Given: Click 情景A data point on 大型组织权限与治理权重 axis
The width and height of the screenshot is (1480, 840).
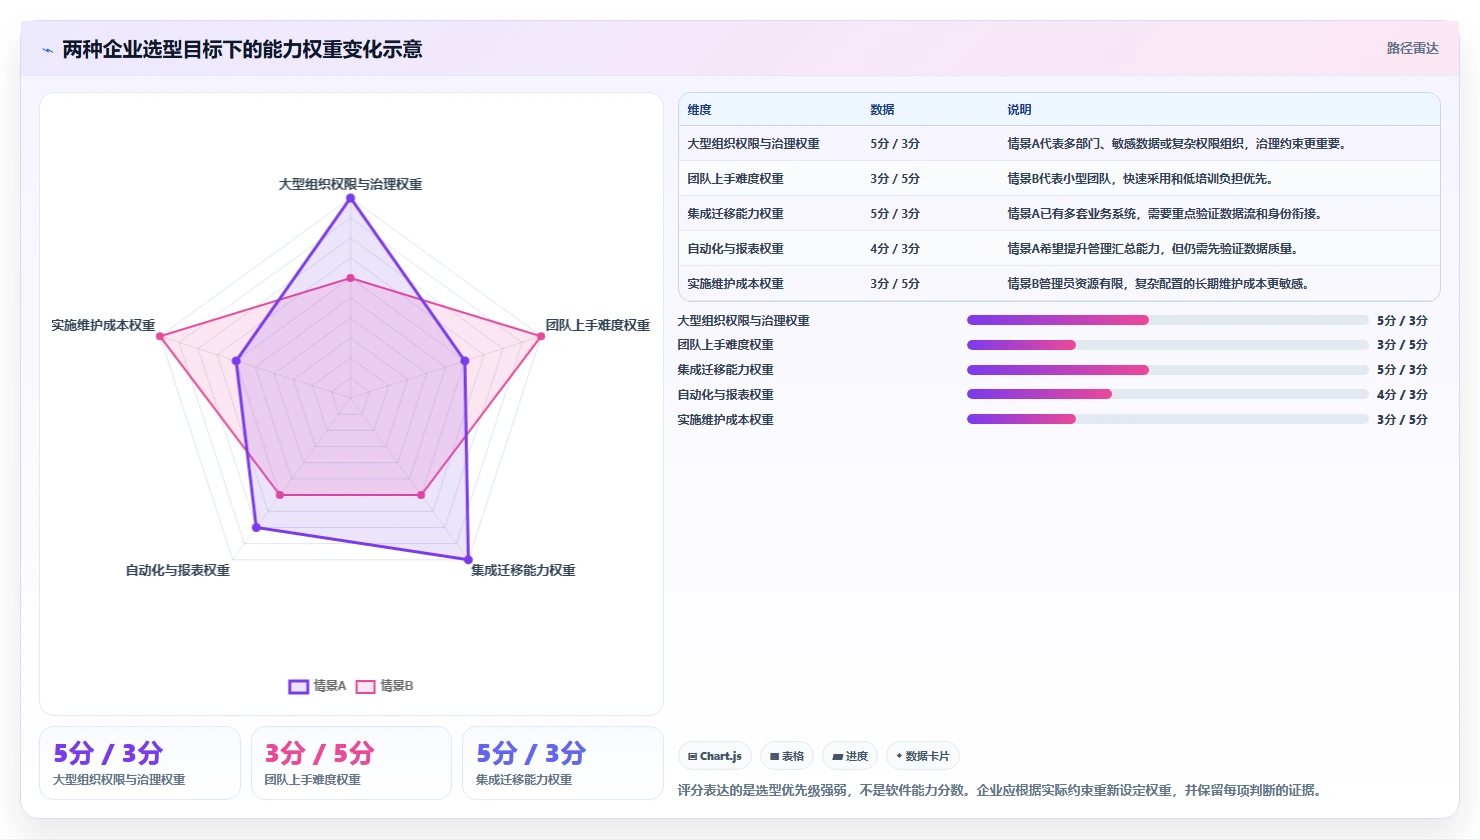Looking at the screenshot, I should pos(350,198).
